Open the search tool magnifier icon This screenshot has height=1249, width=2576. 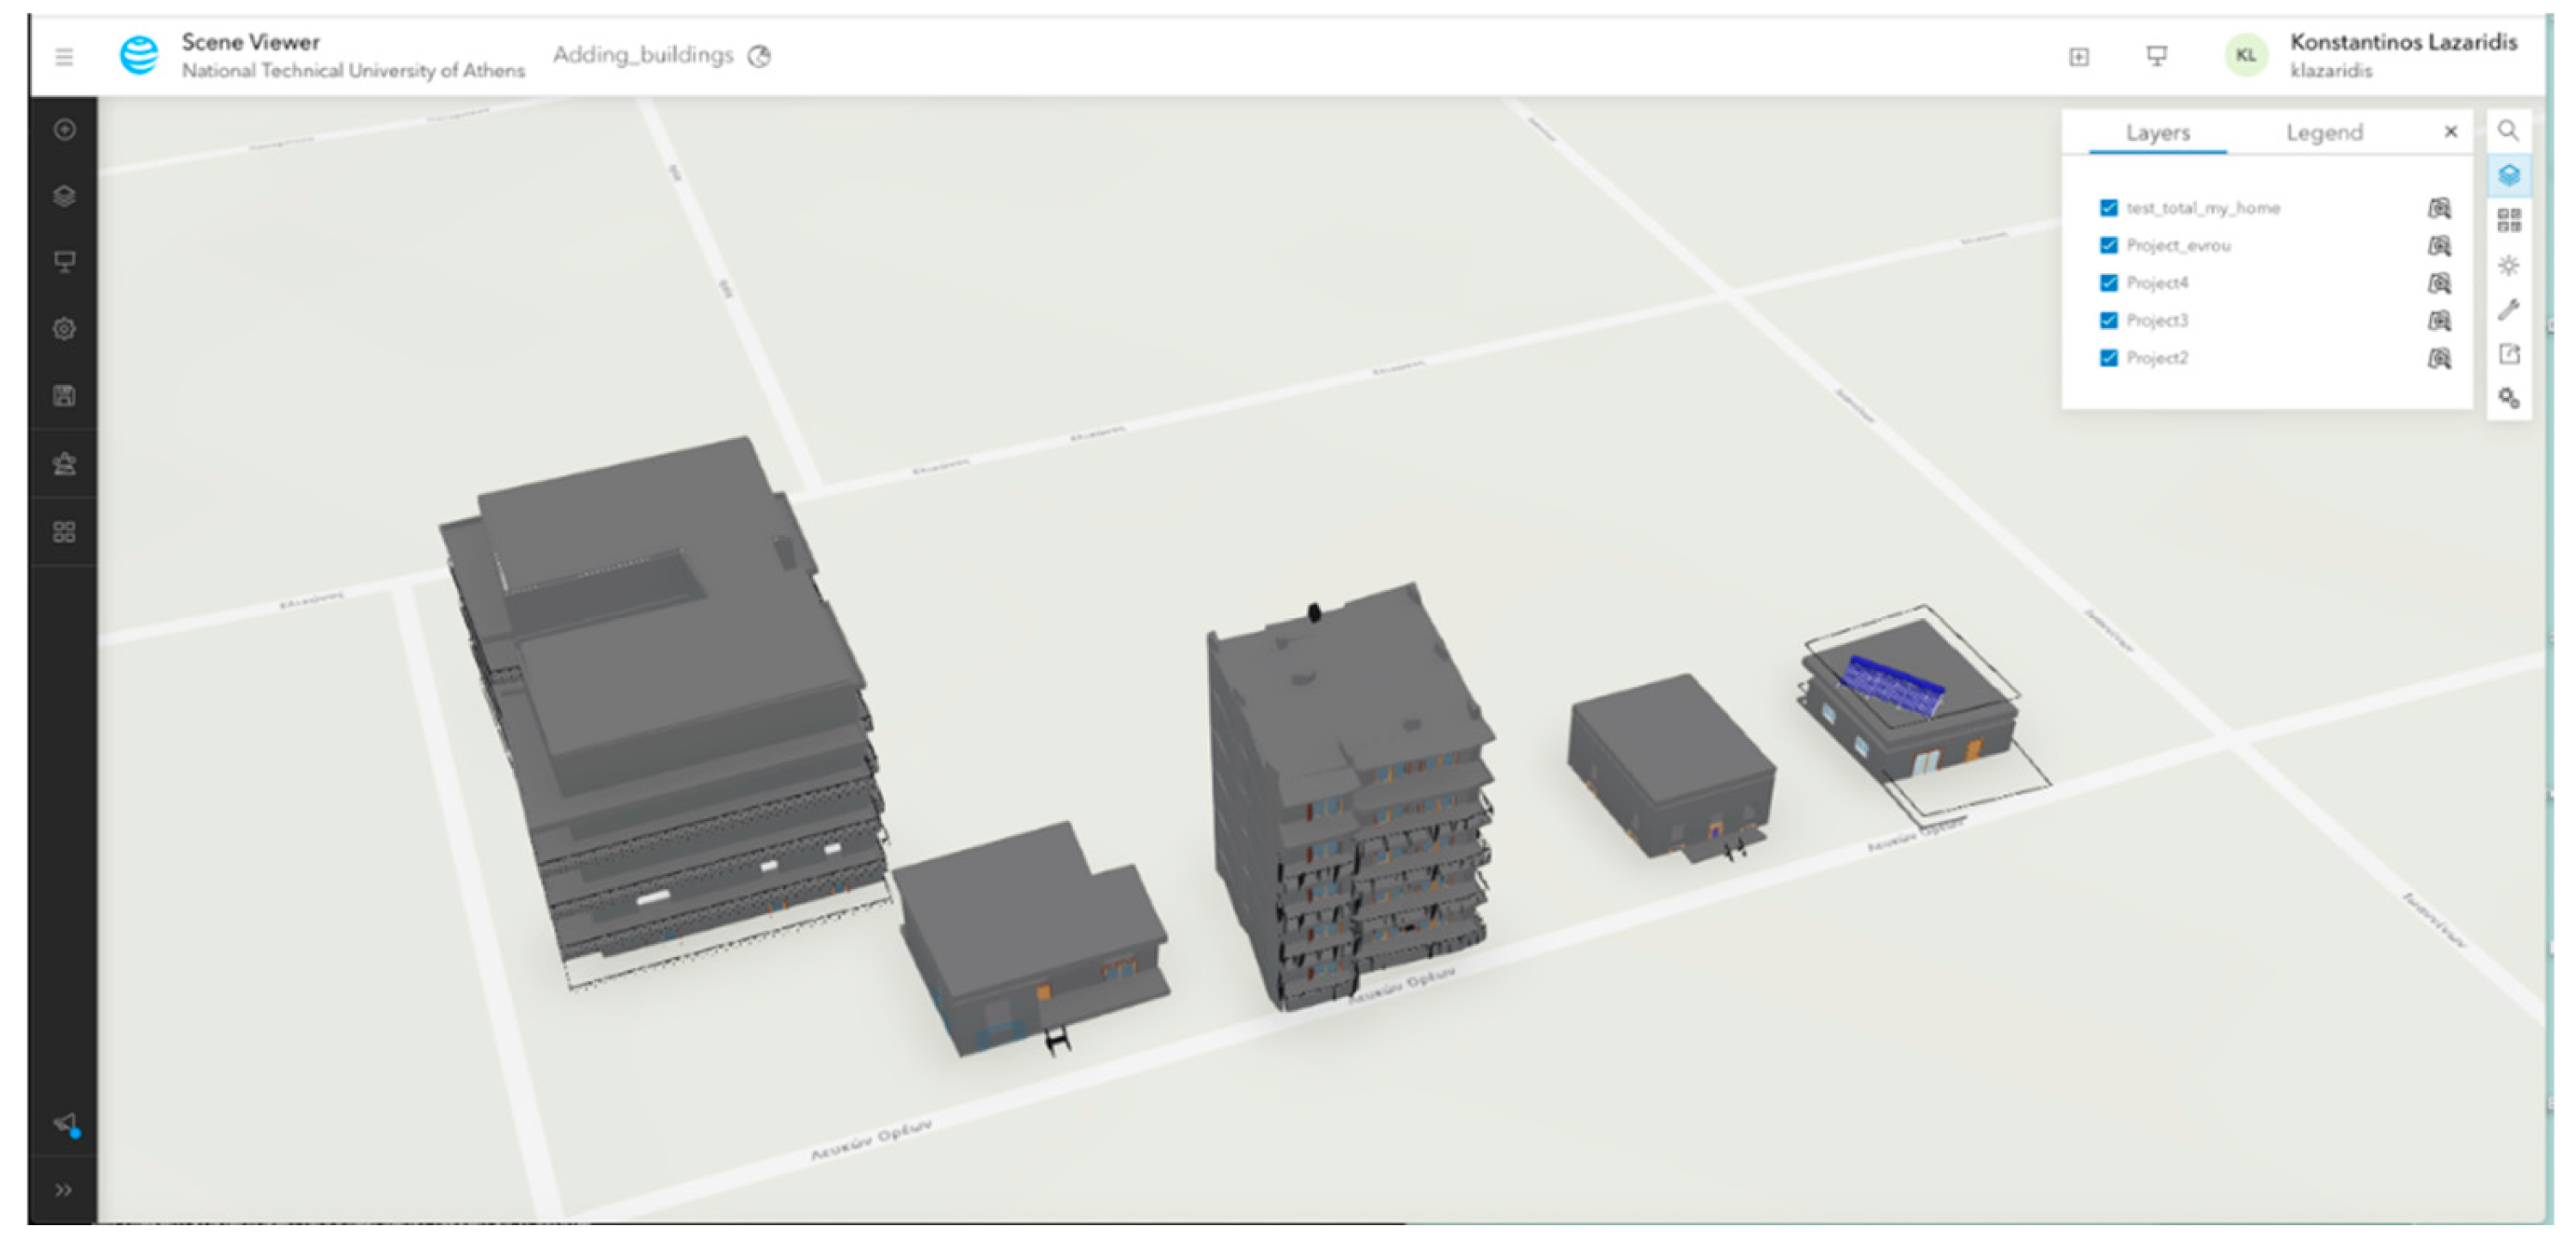pos(2507,131)
